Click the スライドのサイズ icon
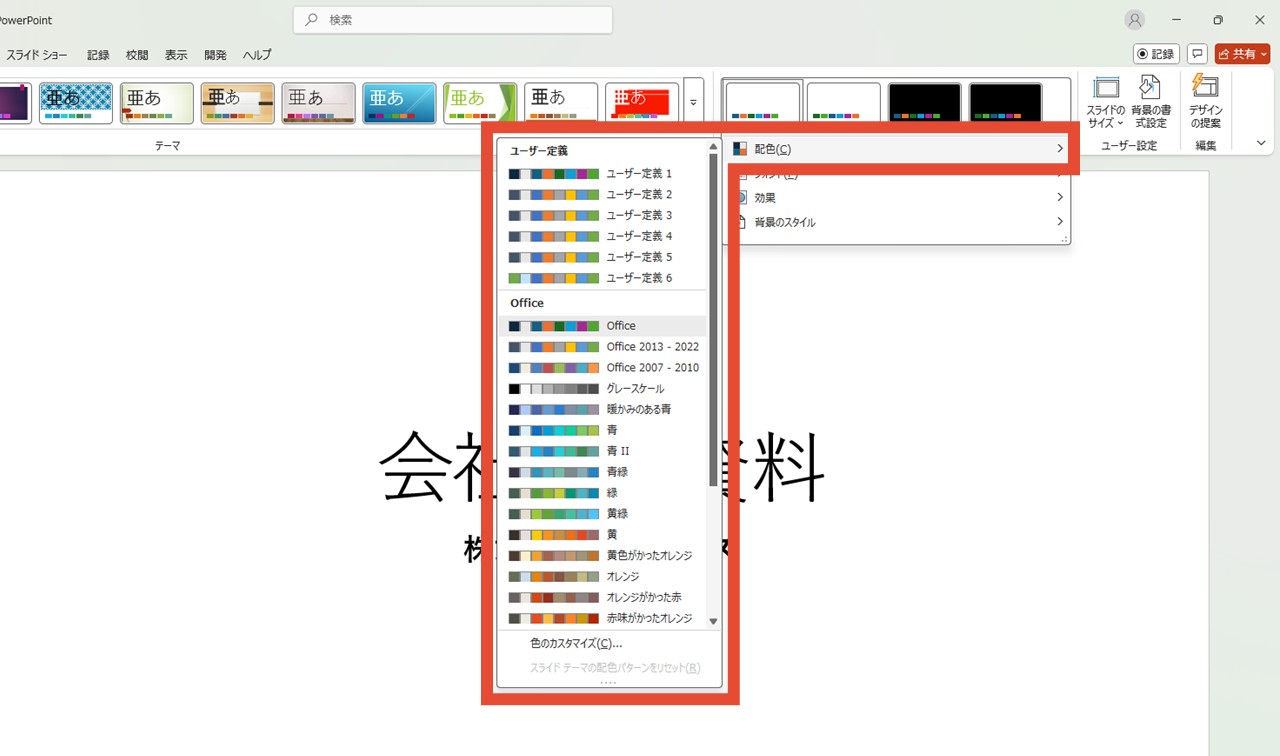 (1106, 102)
